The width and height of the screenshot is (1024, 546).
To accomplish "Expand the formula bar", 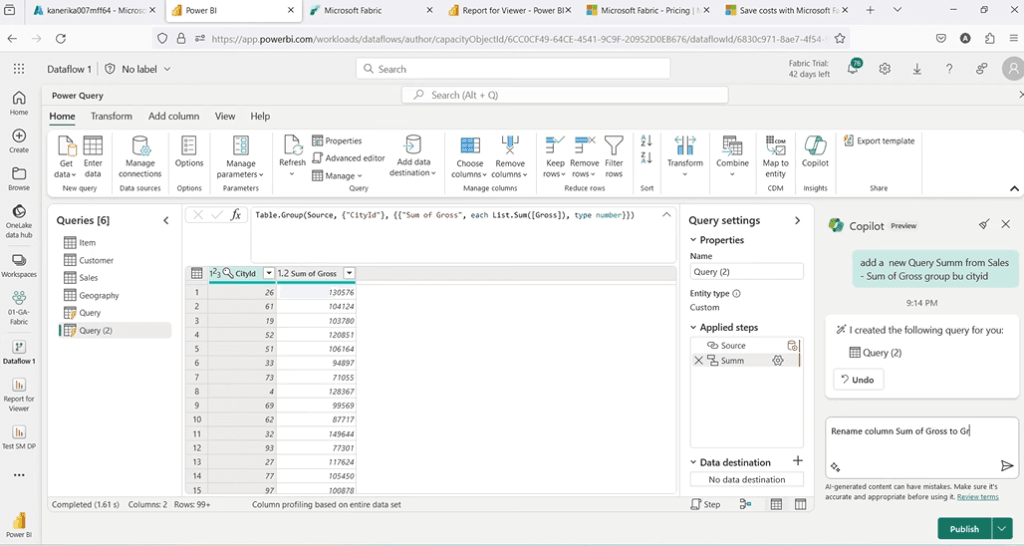I will (666, 214).
